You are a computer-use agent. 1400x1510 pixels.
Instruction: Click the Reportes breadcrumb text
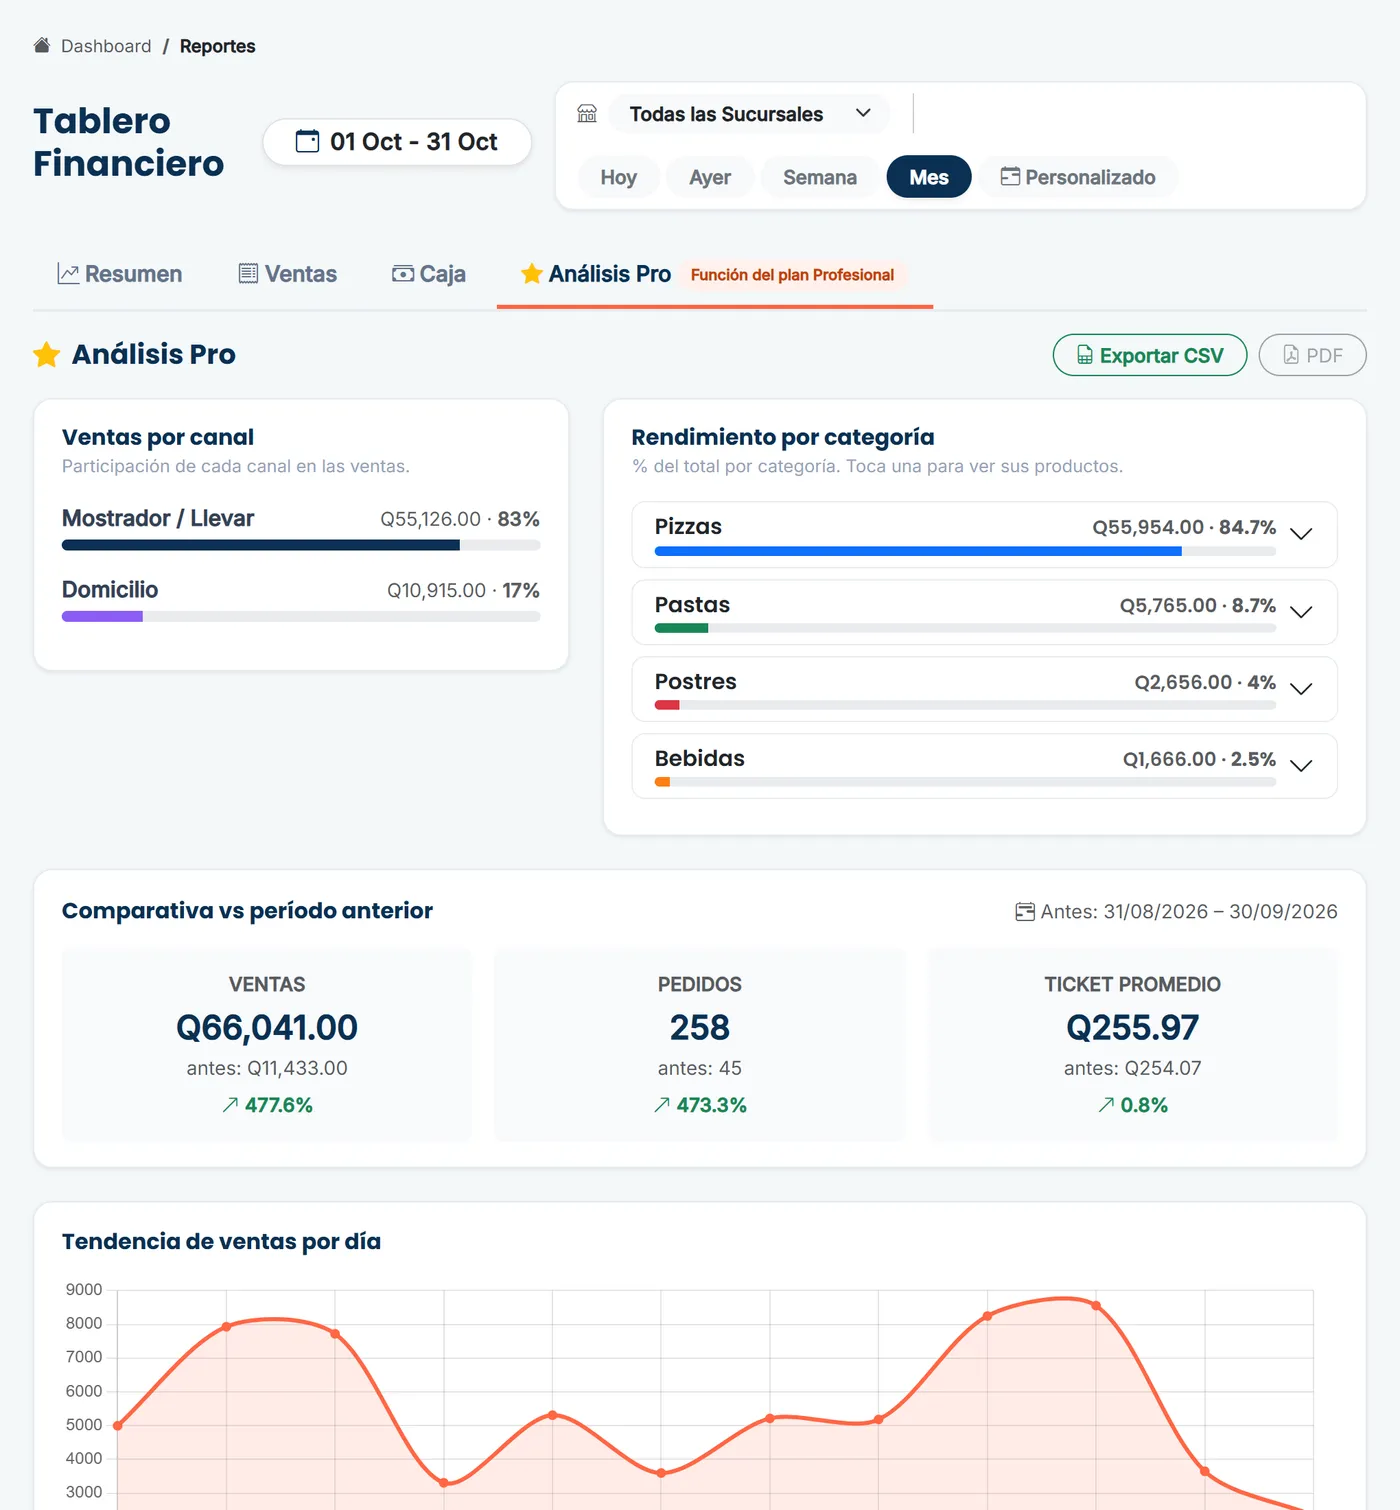tap(218, 46)
